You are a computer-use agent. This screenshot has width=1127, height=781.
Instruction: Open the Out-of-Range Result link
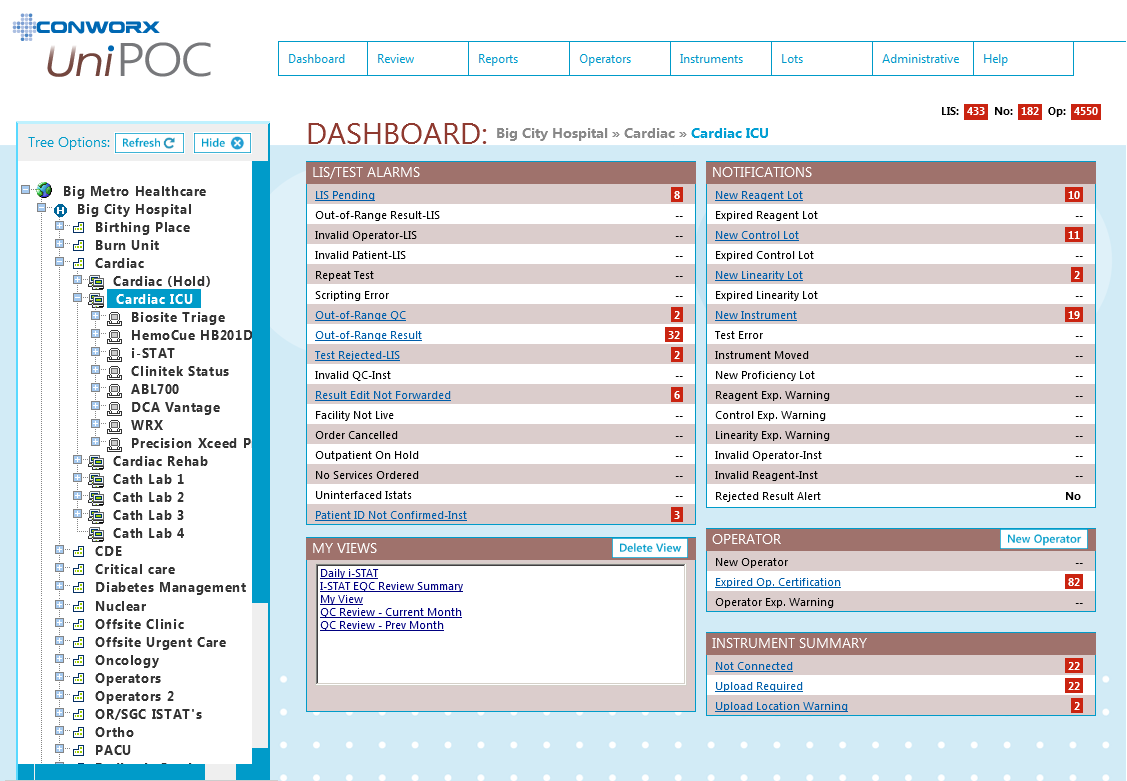pos(368,335)
